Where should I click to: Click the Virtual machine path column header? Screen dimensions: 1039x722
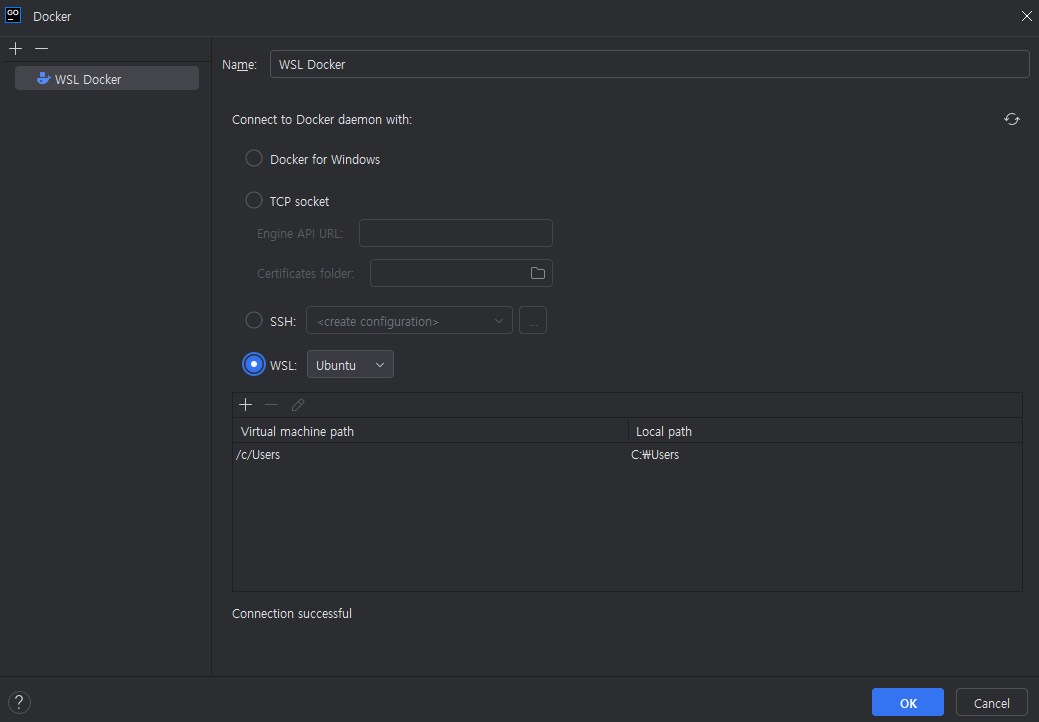pyautogui.click(x=430, y=431)
